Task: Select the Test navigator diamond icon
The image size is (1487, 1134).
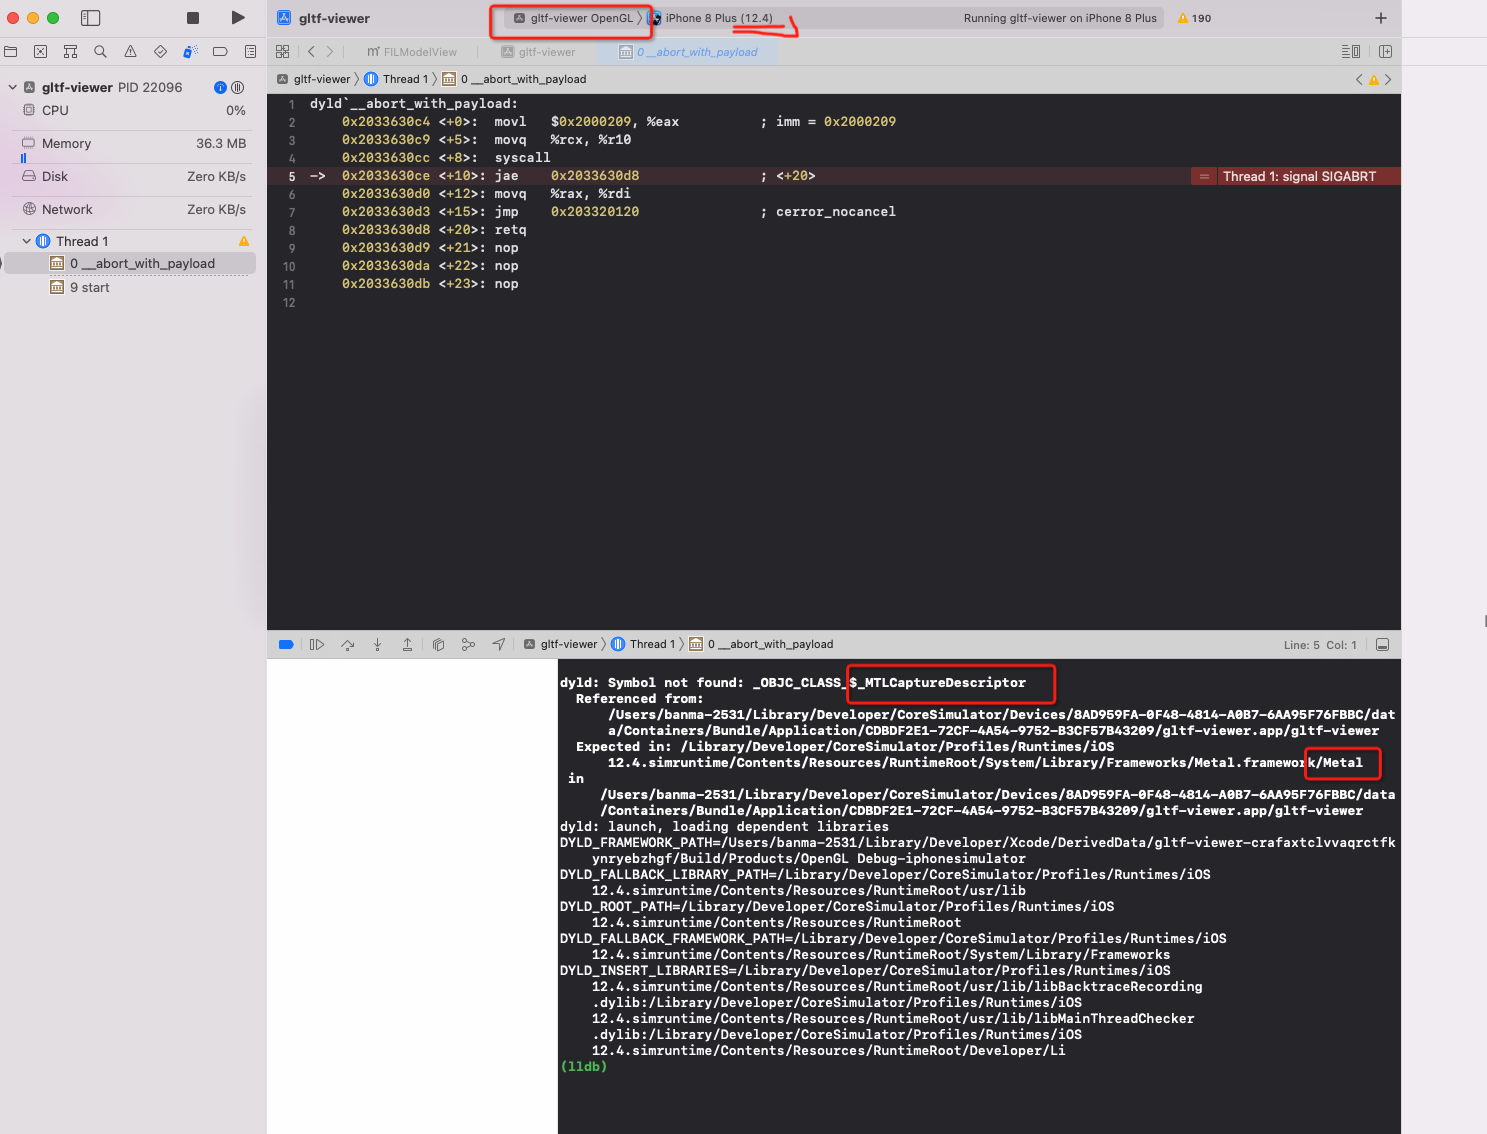Action: point(160,51)
